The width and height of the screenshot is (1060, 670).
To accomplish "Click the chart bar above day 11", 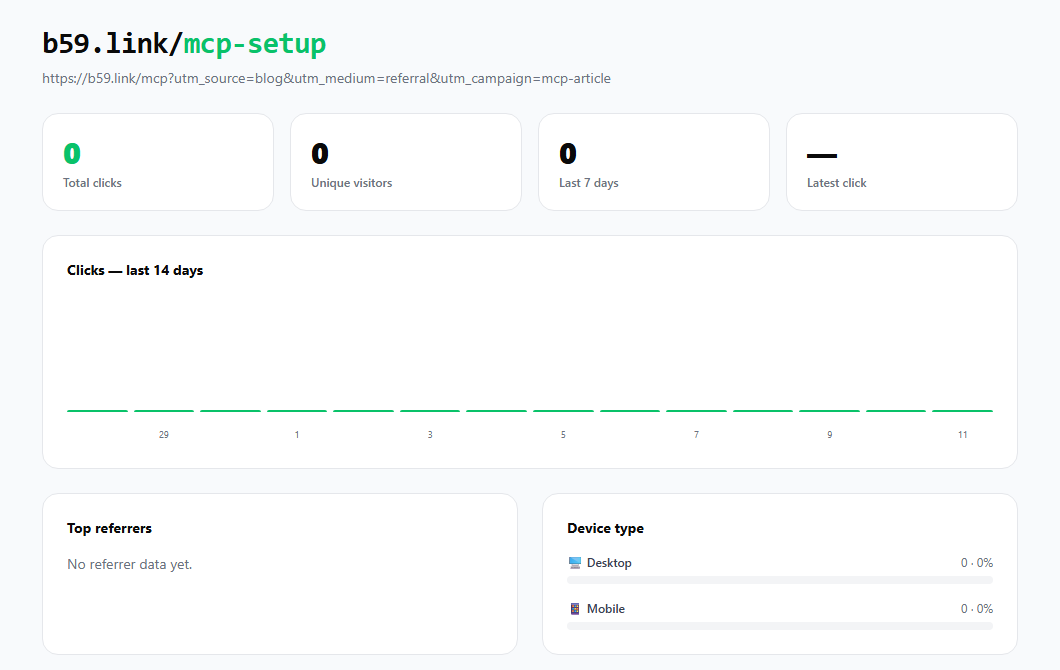I will (x=963, y=410).
